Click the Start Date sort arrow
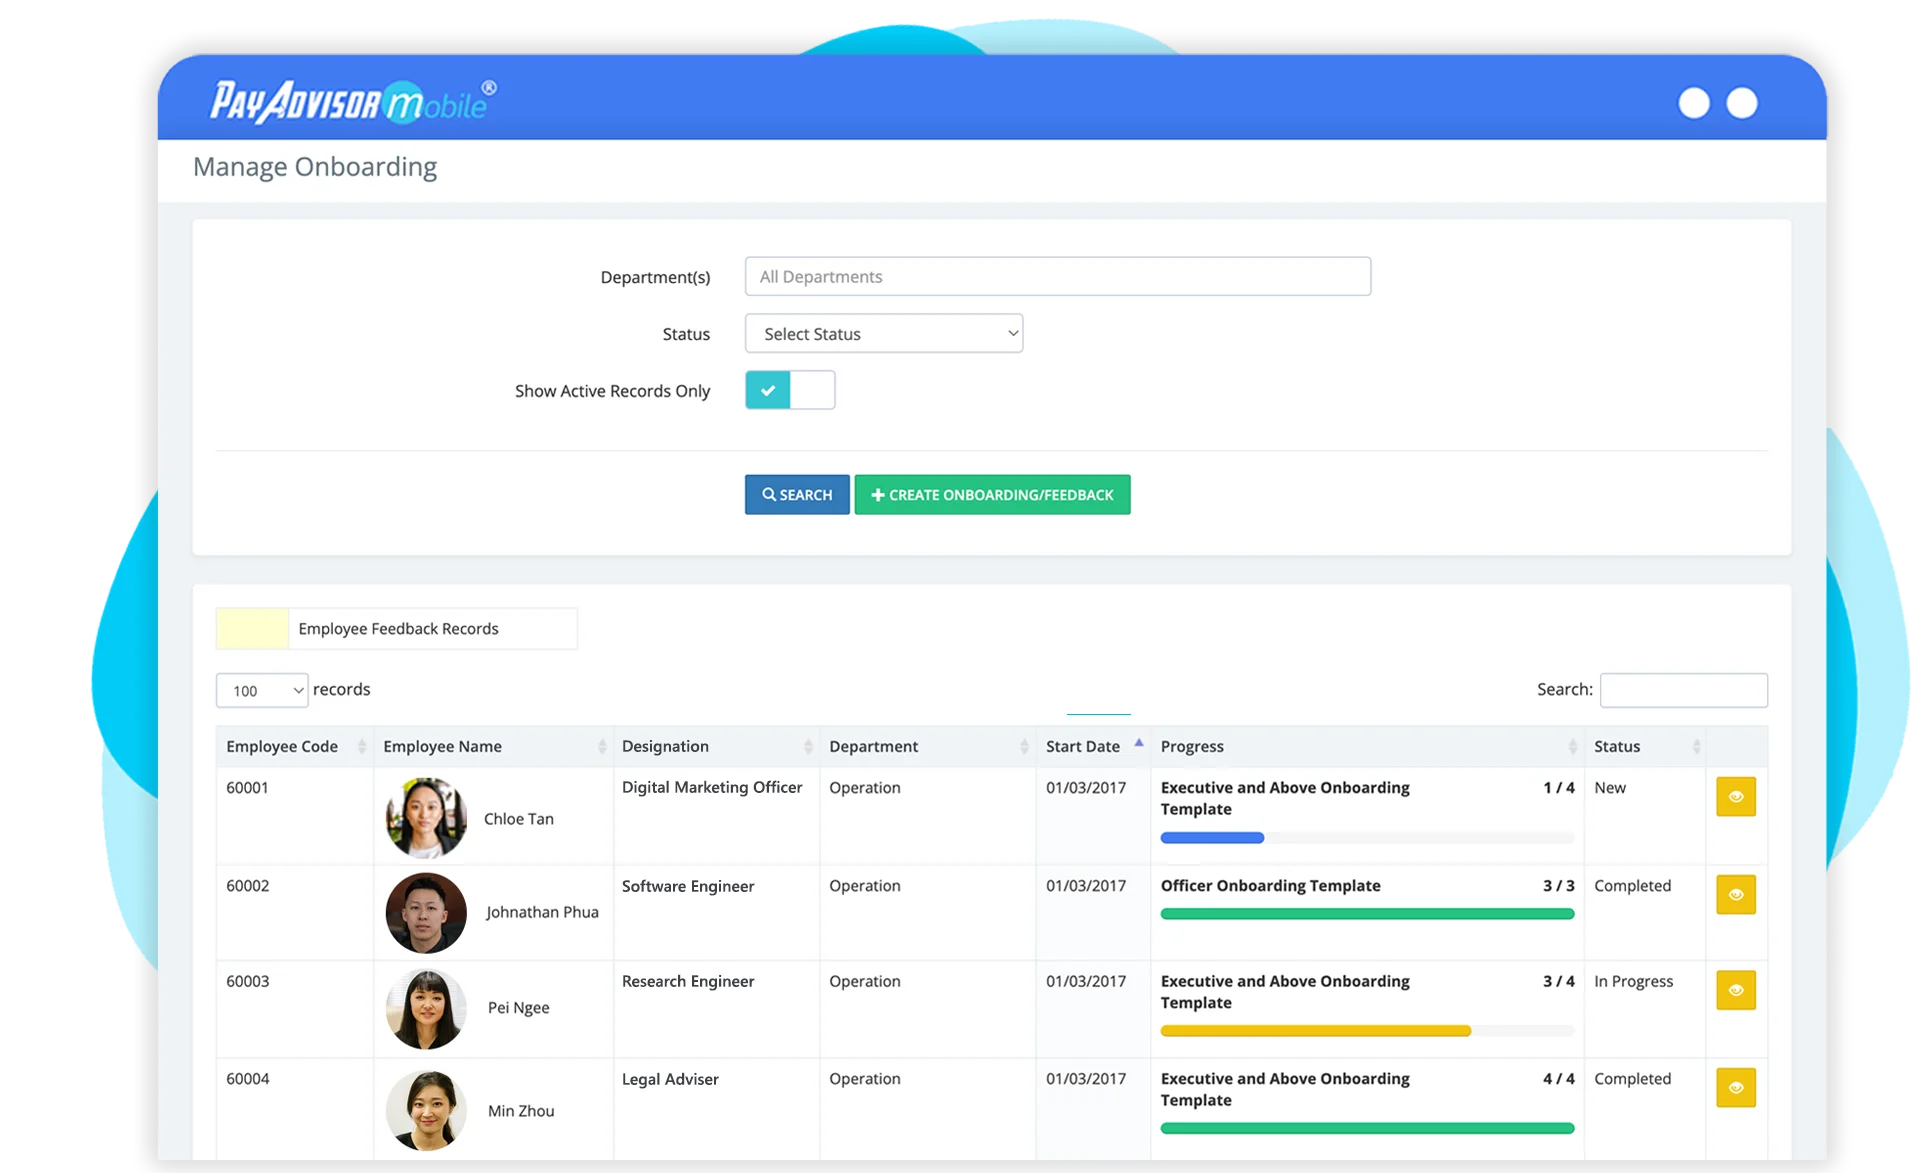Image resolution: width=1920 pixels, height=1173 pixels. (x=1138, y=743)
